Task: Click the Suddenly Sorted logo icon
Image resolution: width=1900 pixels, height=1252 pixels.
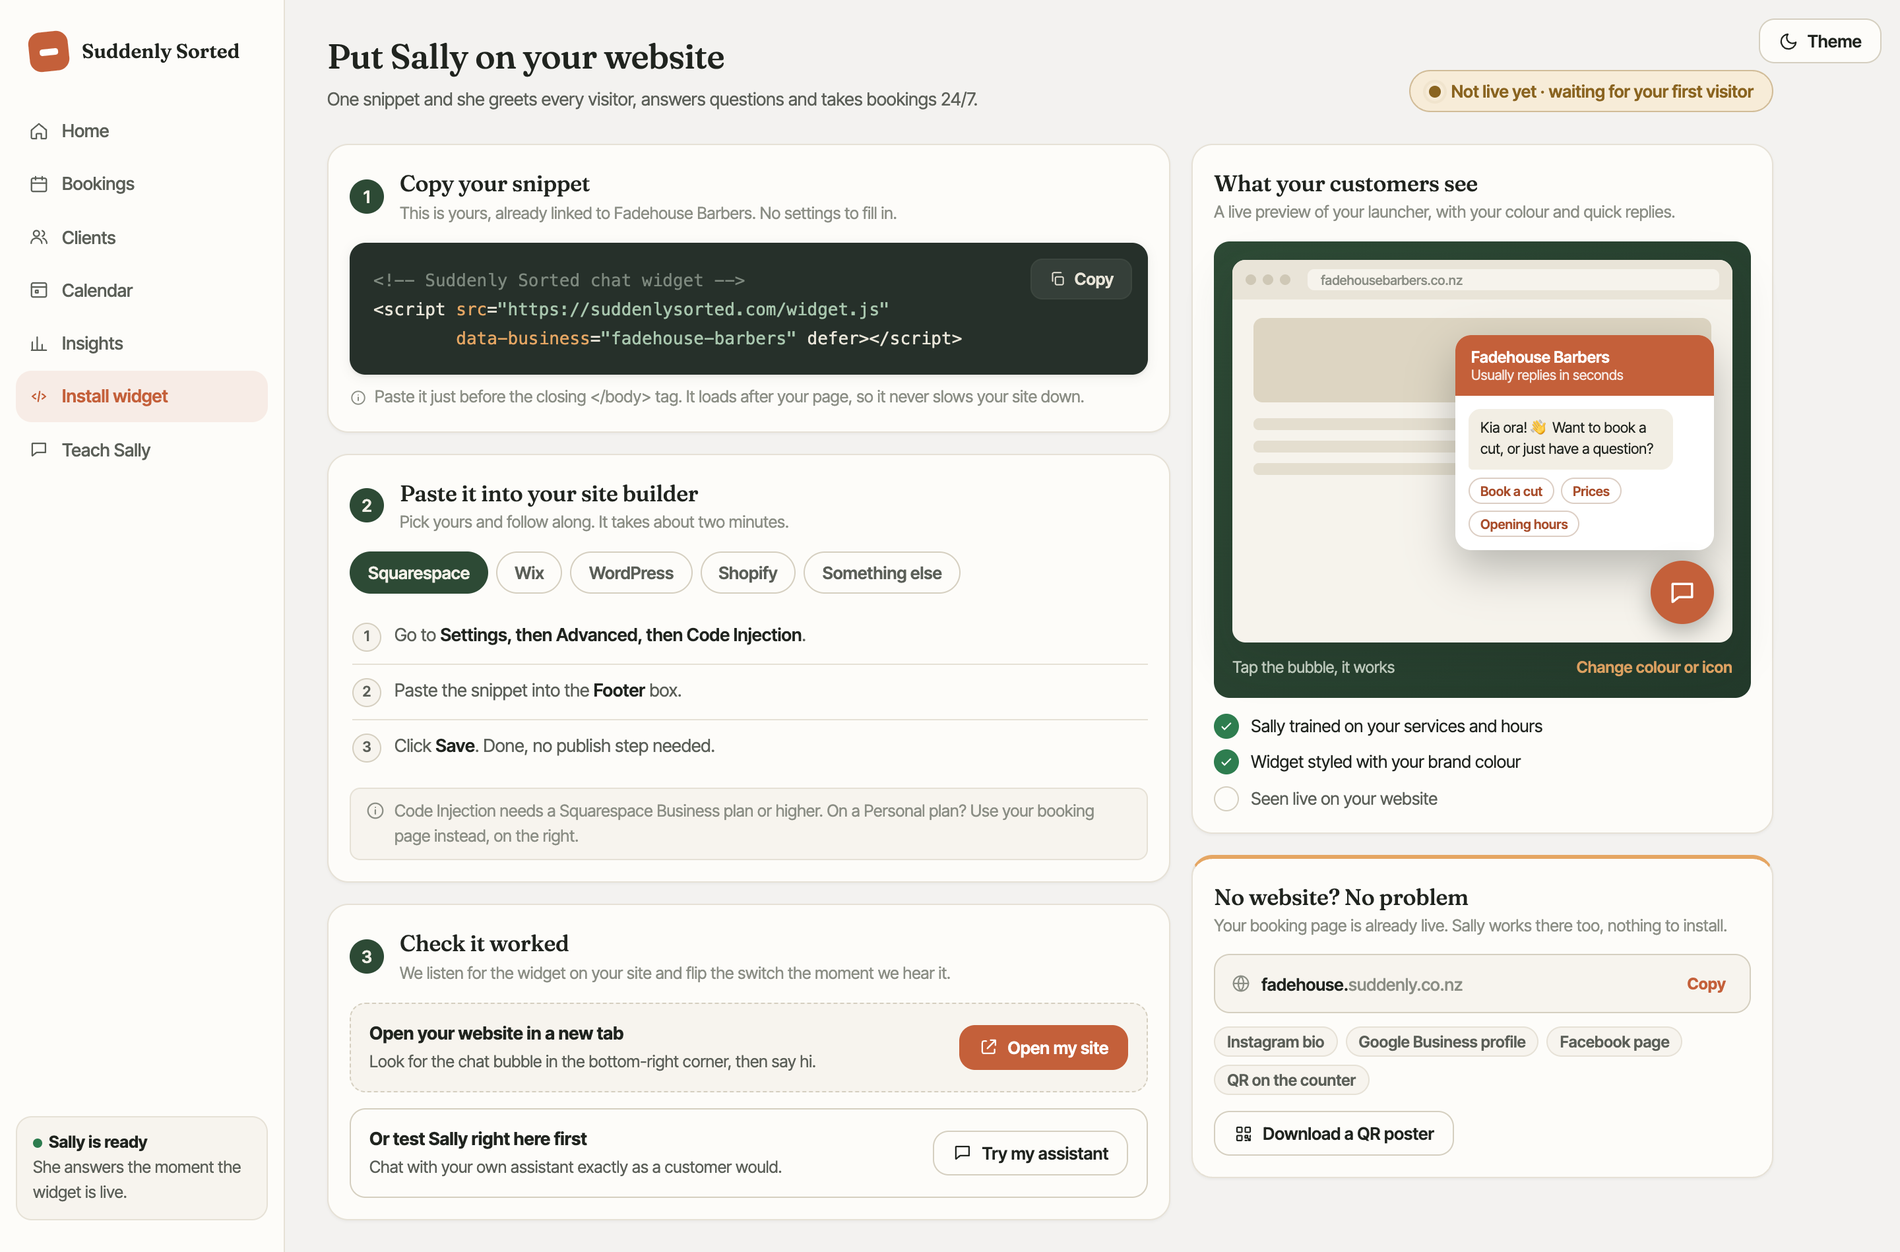Action: (x=48, y=51)
